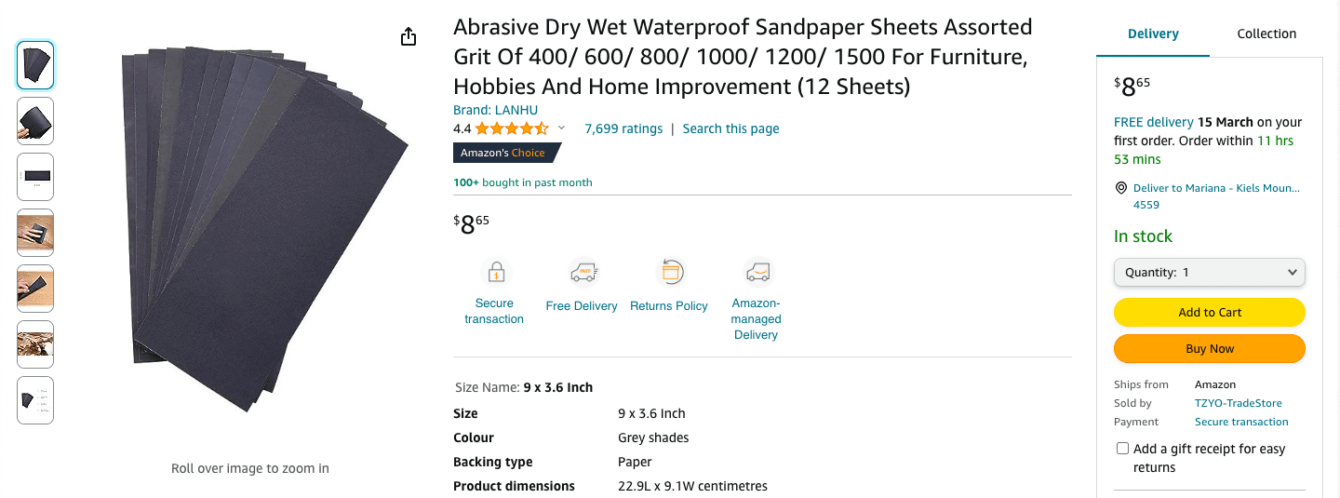Viewport: 1340px width, 498px height.
Task: Open the 7,699 ratings link
Action: click(x=623, y=129)
